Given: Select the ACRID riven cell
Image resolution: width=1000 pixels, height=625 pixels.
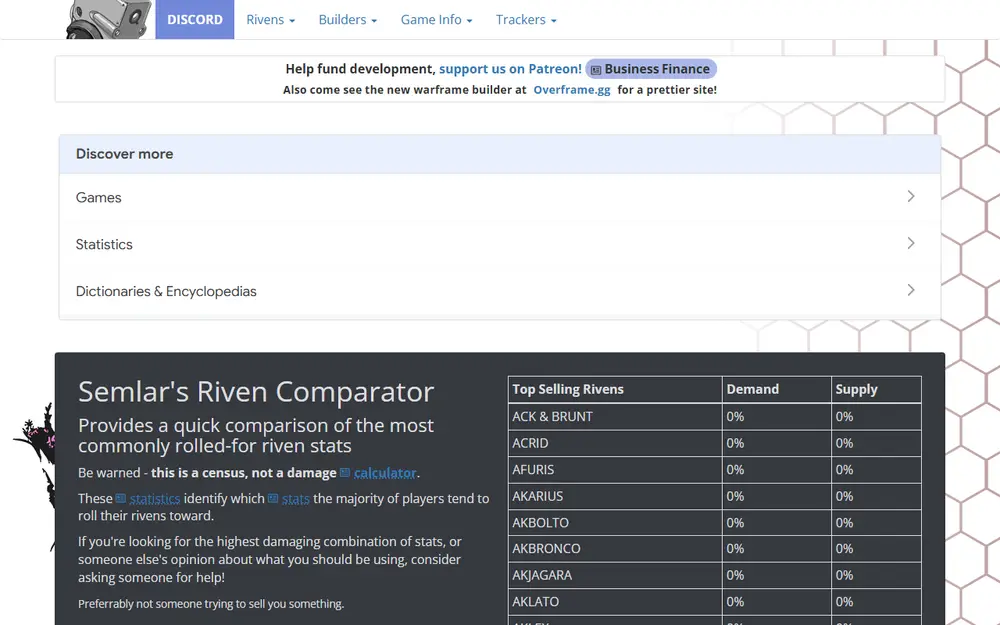Looking at the screenshot, I should pos(615,443).
